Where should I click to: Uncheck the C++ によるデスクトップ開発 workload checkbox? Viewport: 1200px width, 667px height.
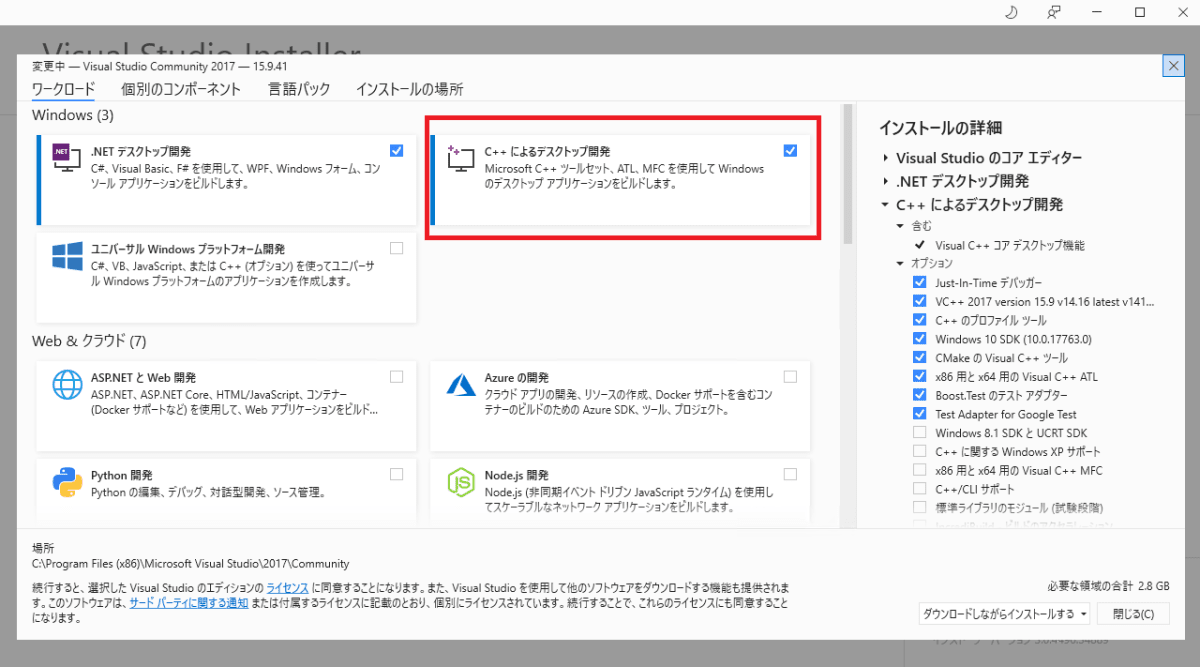pos(791,150)
